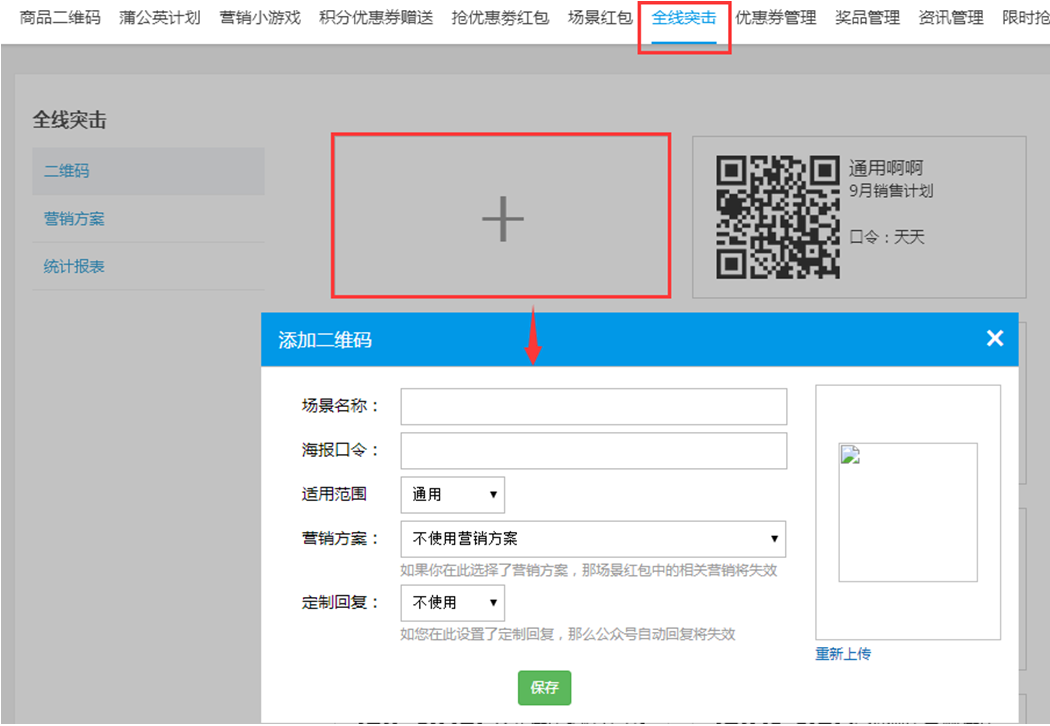Viewport: 1050px width, 726px height.
Task: Select 二维码 in the left sidebar
Action: pyautogui.click(x=67, y=171)
